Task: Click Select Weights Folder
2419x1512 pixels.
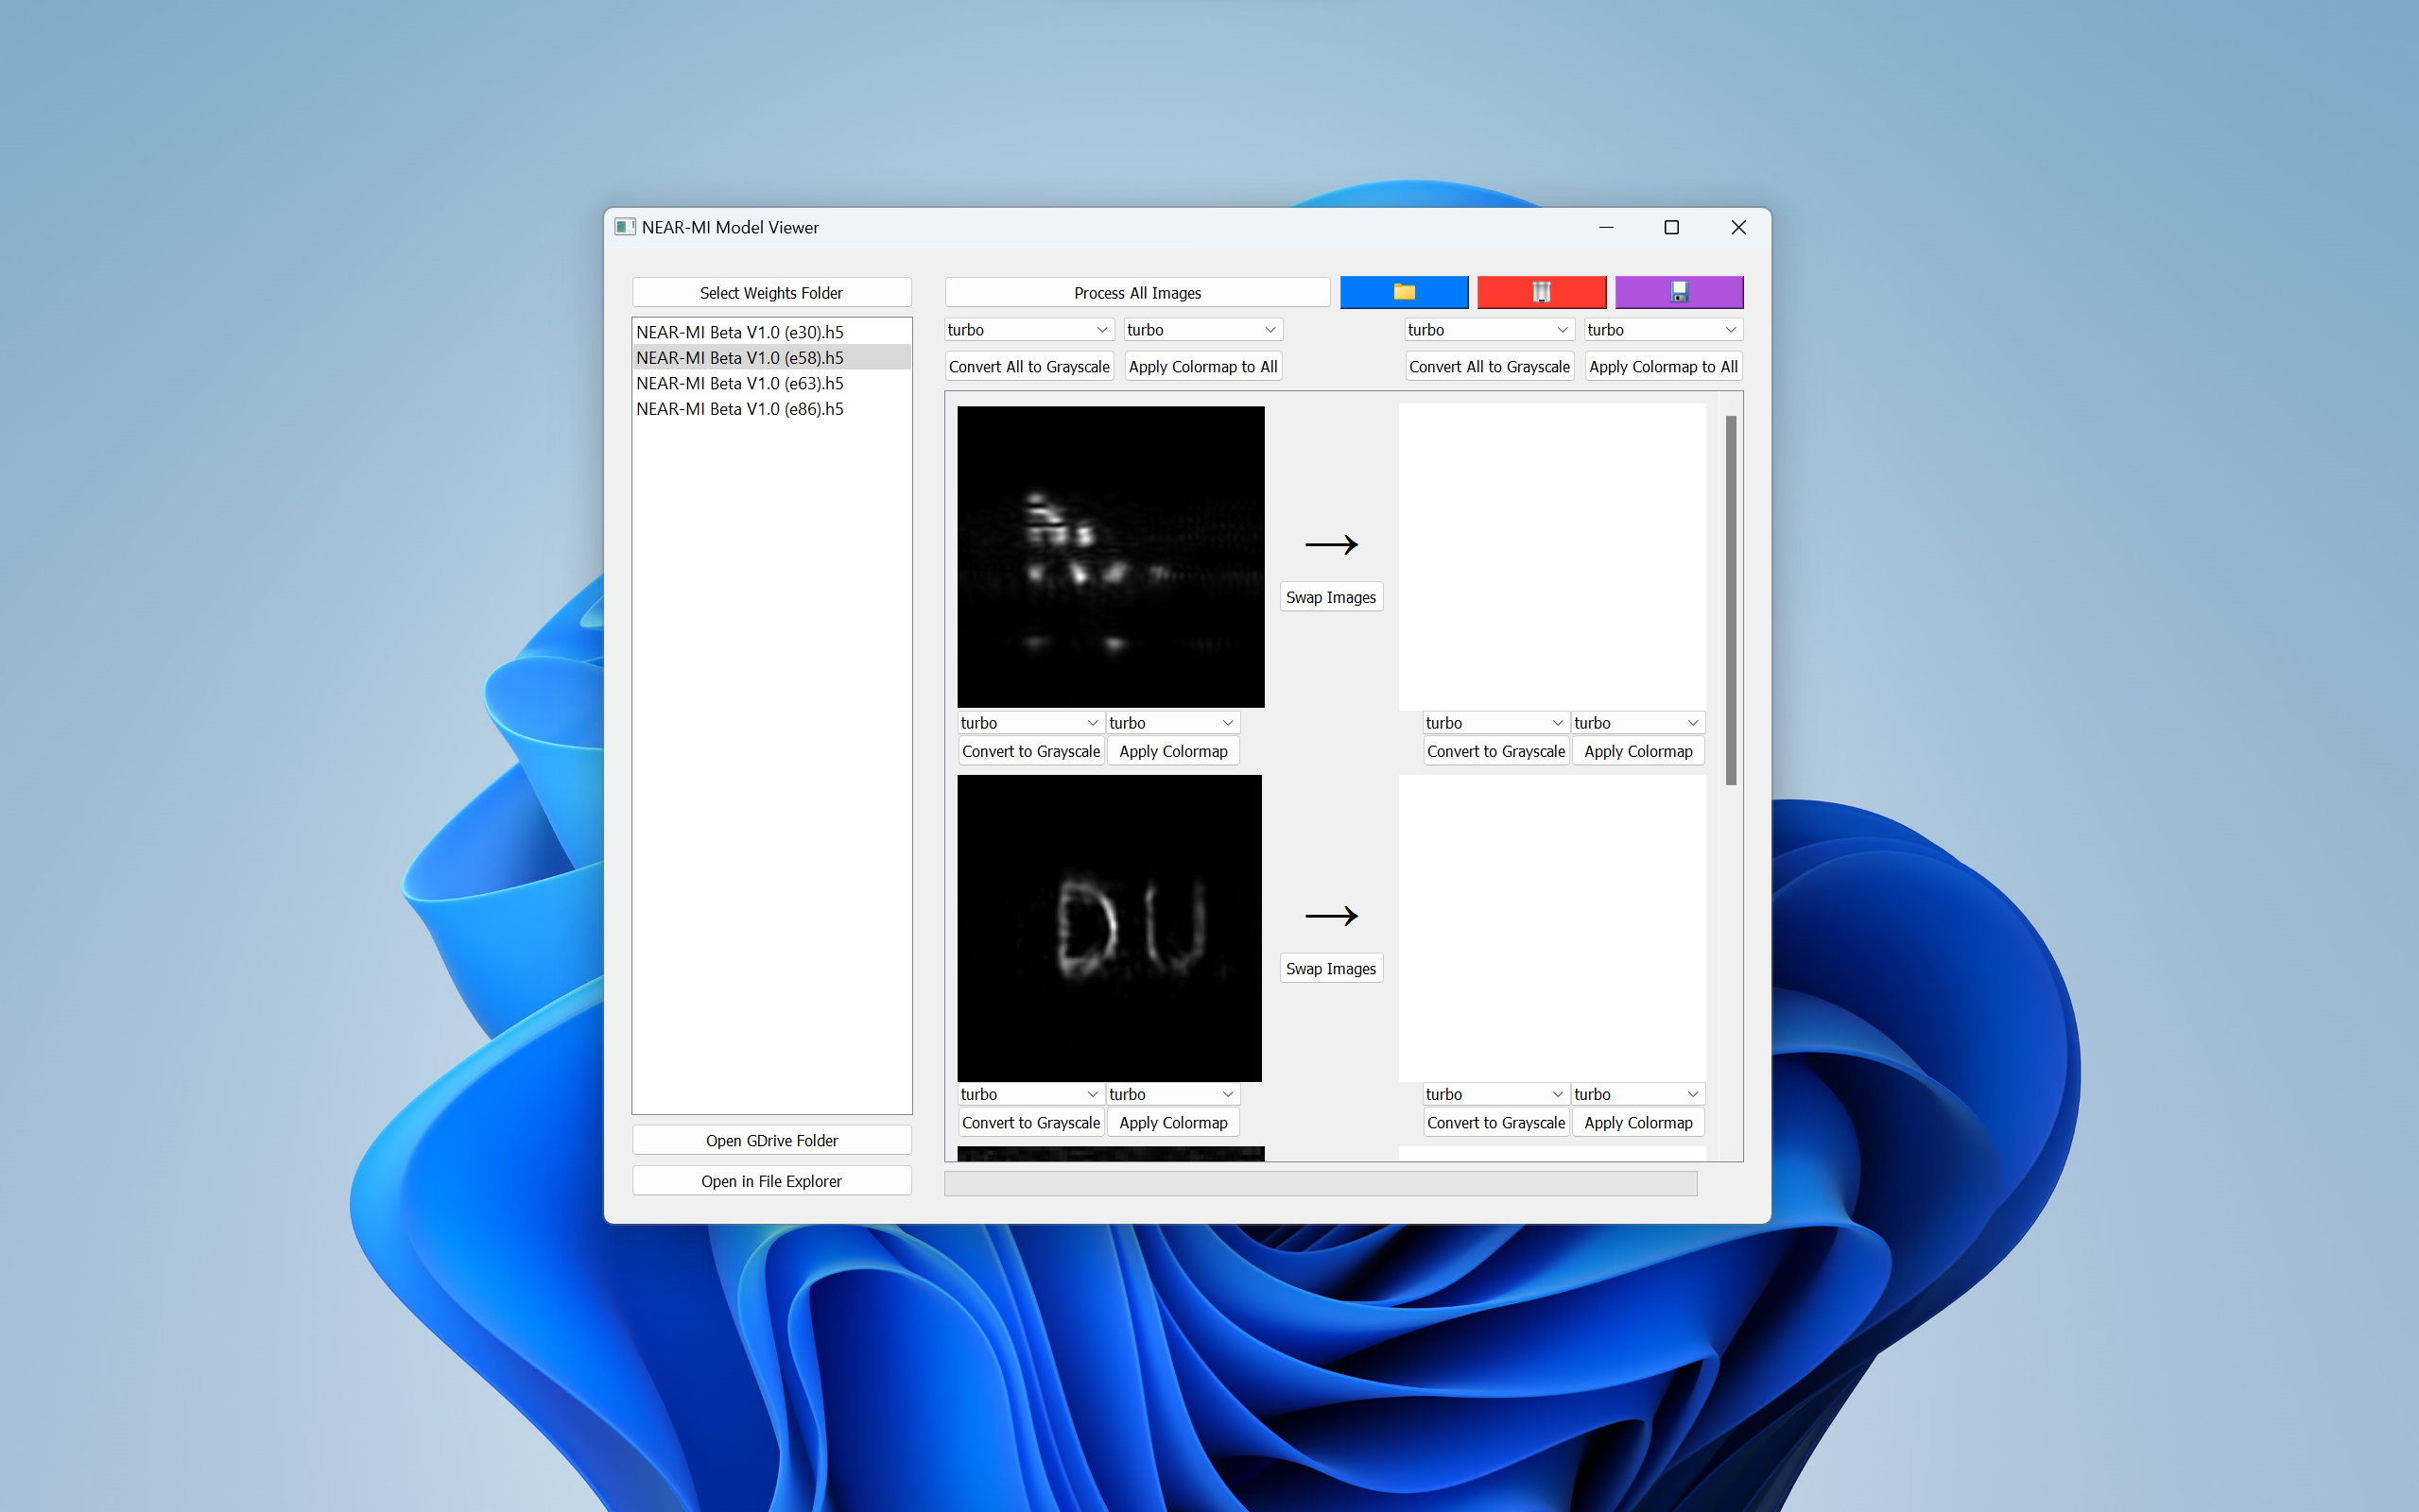Action: (x=771, y=292)
